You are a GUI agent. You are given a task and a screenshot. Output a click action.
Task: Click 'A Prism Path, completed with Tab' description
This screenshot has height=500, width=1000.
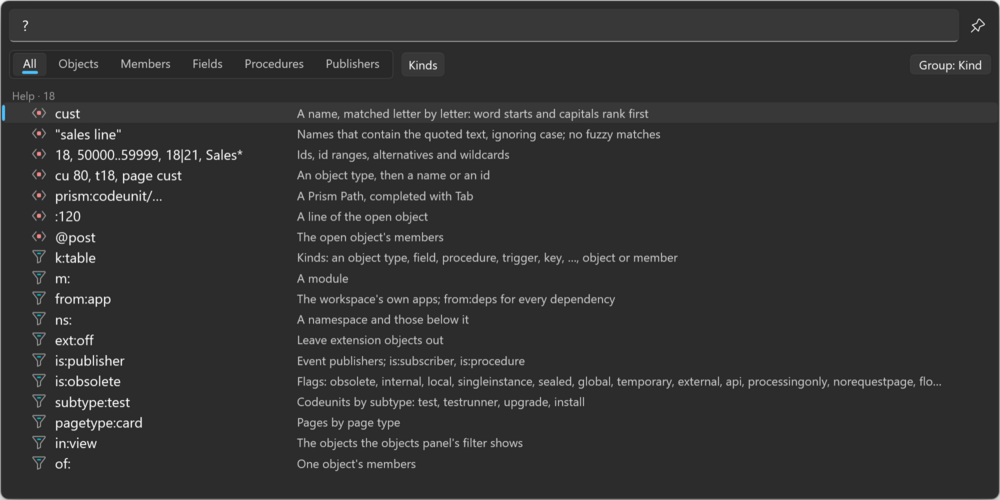(x=385, y=196)
